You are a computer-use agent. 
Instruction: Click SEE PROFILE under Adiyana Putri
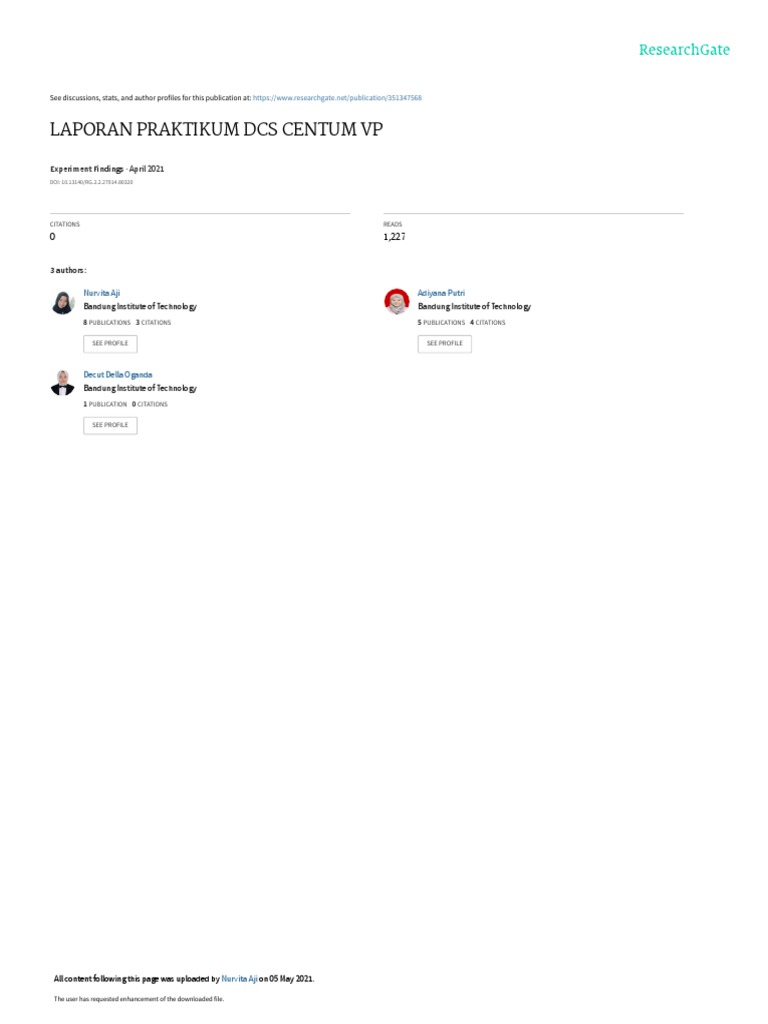coord(445,344)
